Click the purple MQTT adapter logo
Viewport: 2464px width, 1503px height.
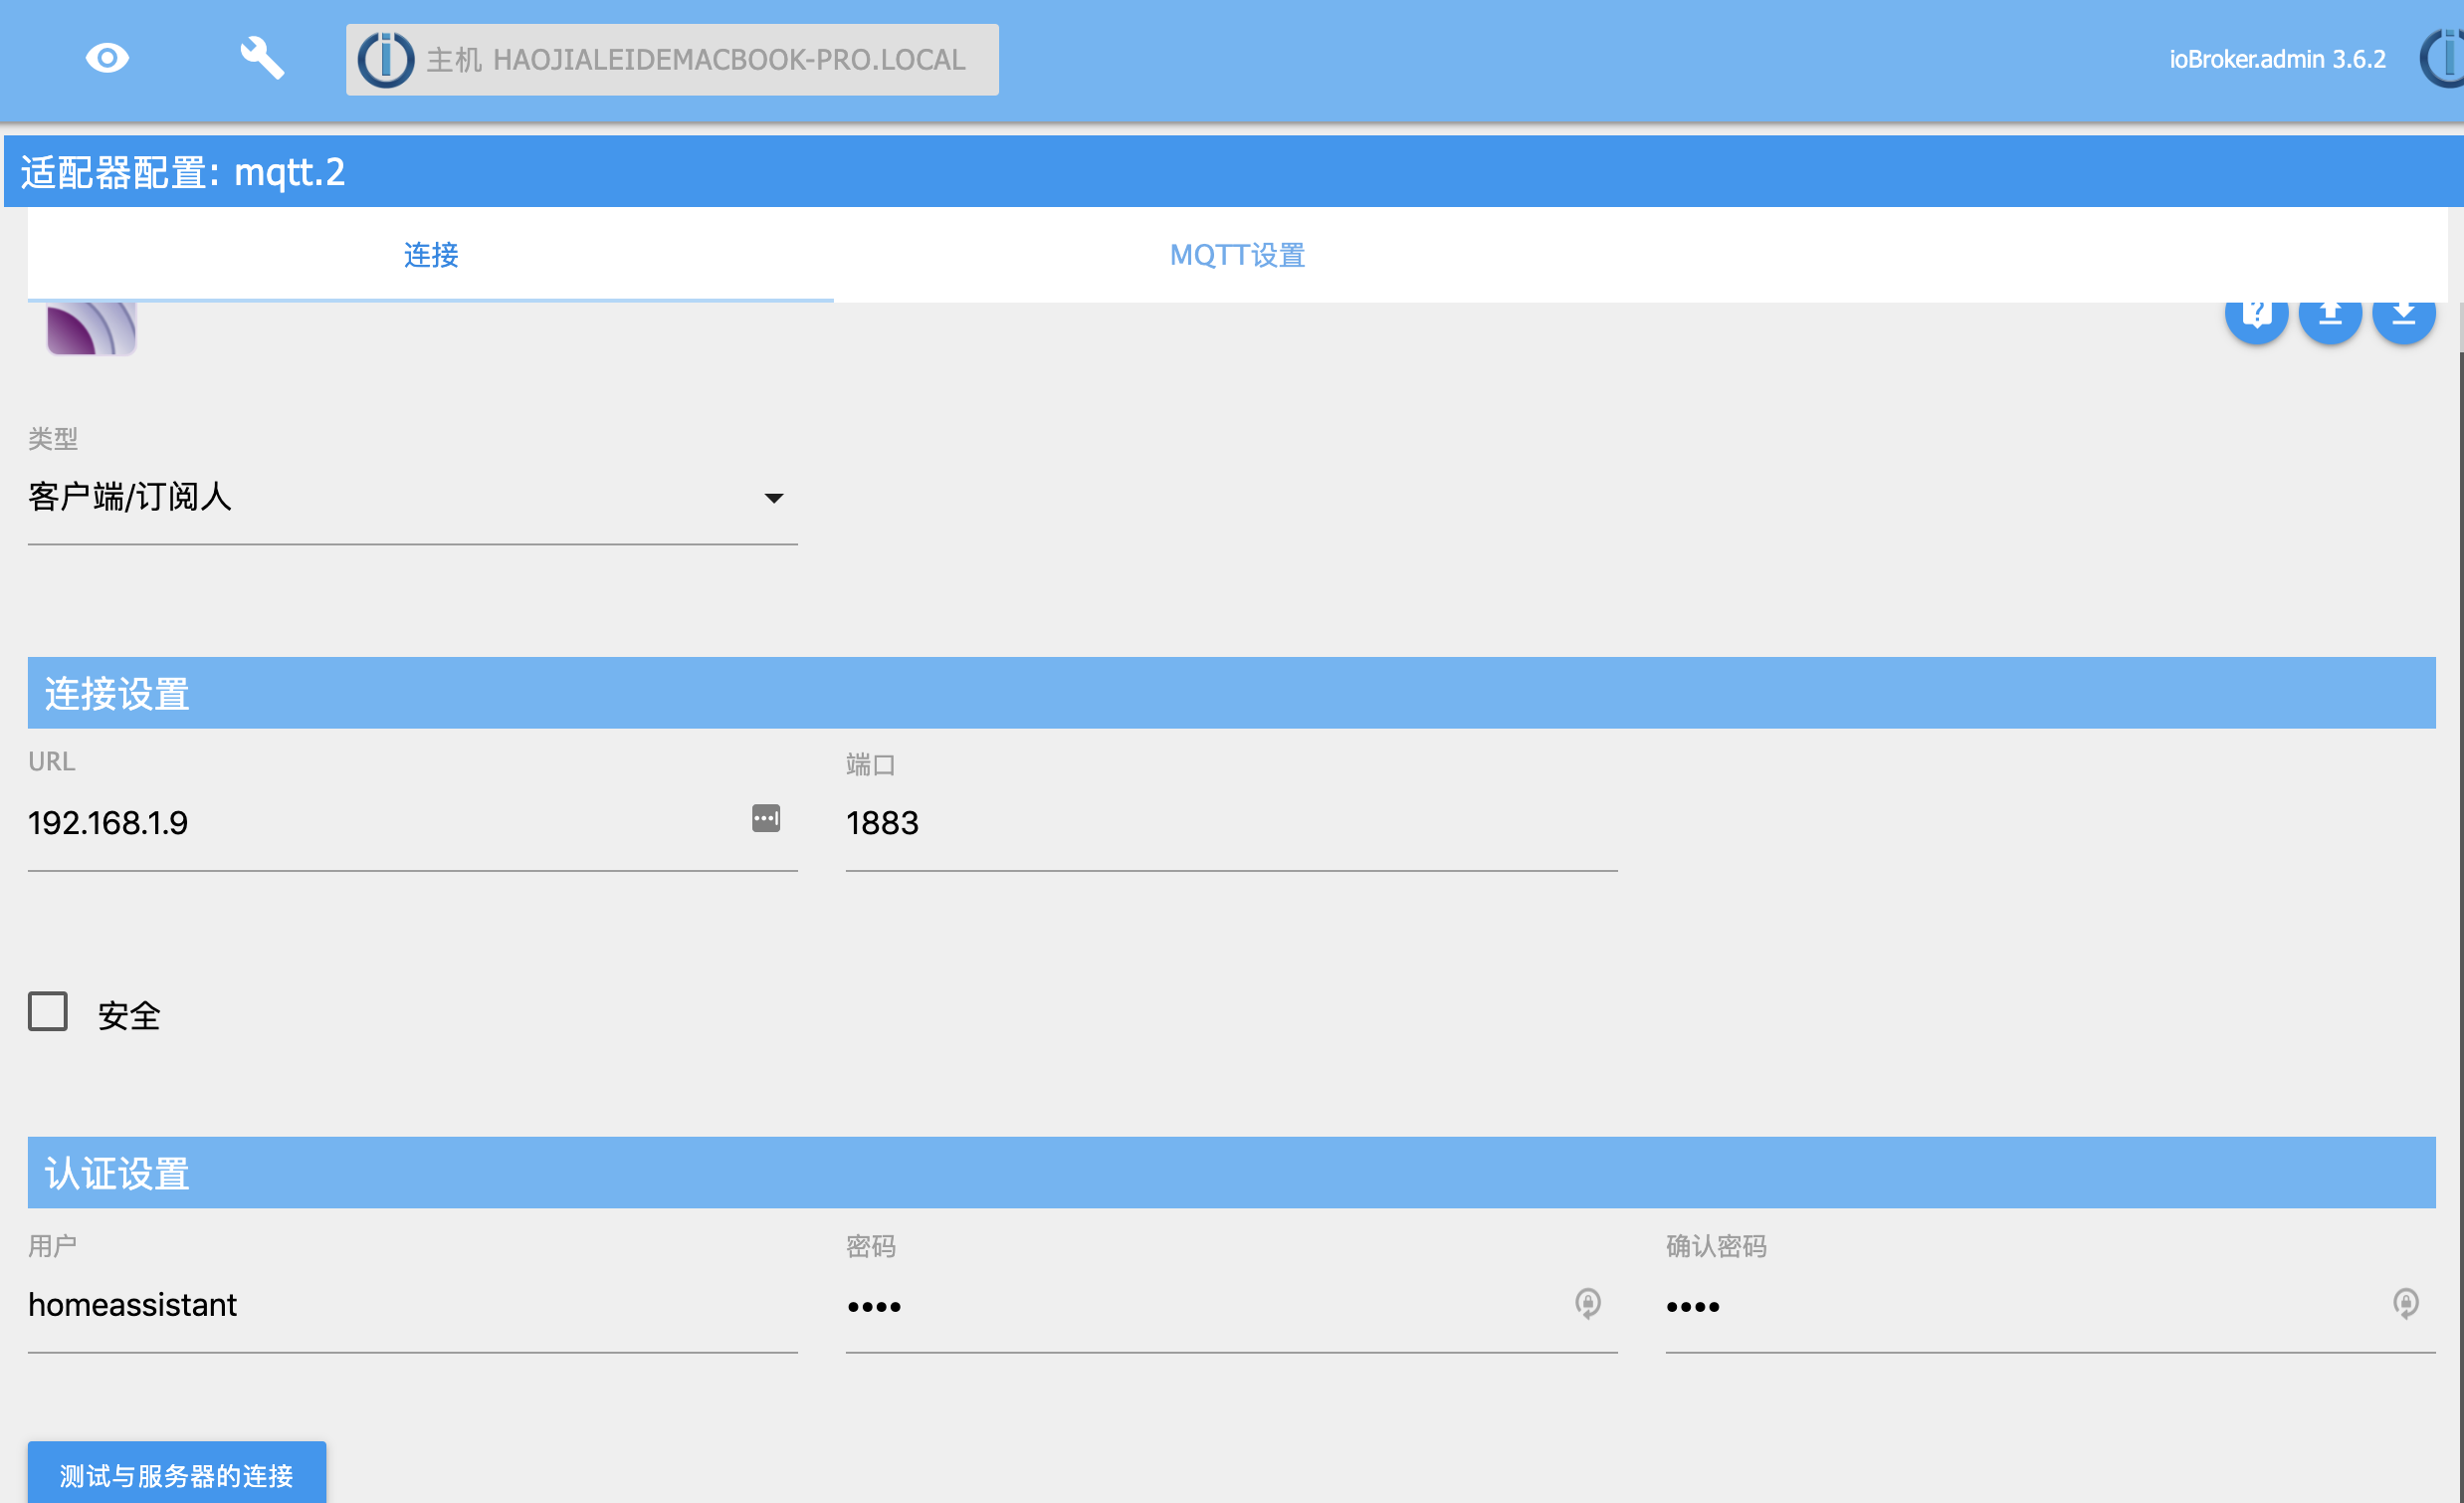[x=91, y=328]
